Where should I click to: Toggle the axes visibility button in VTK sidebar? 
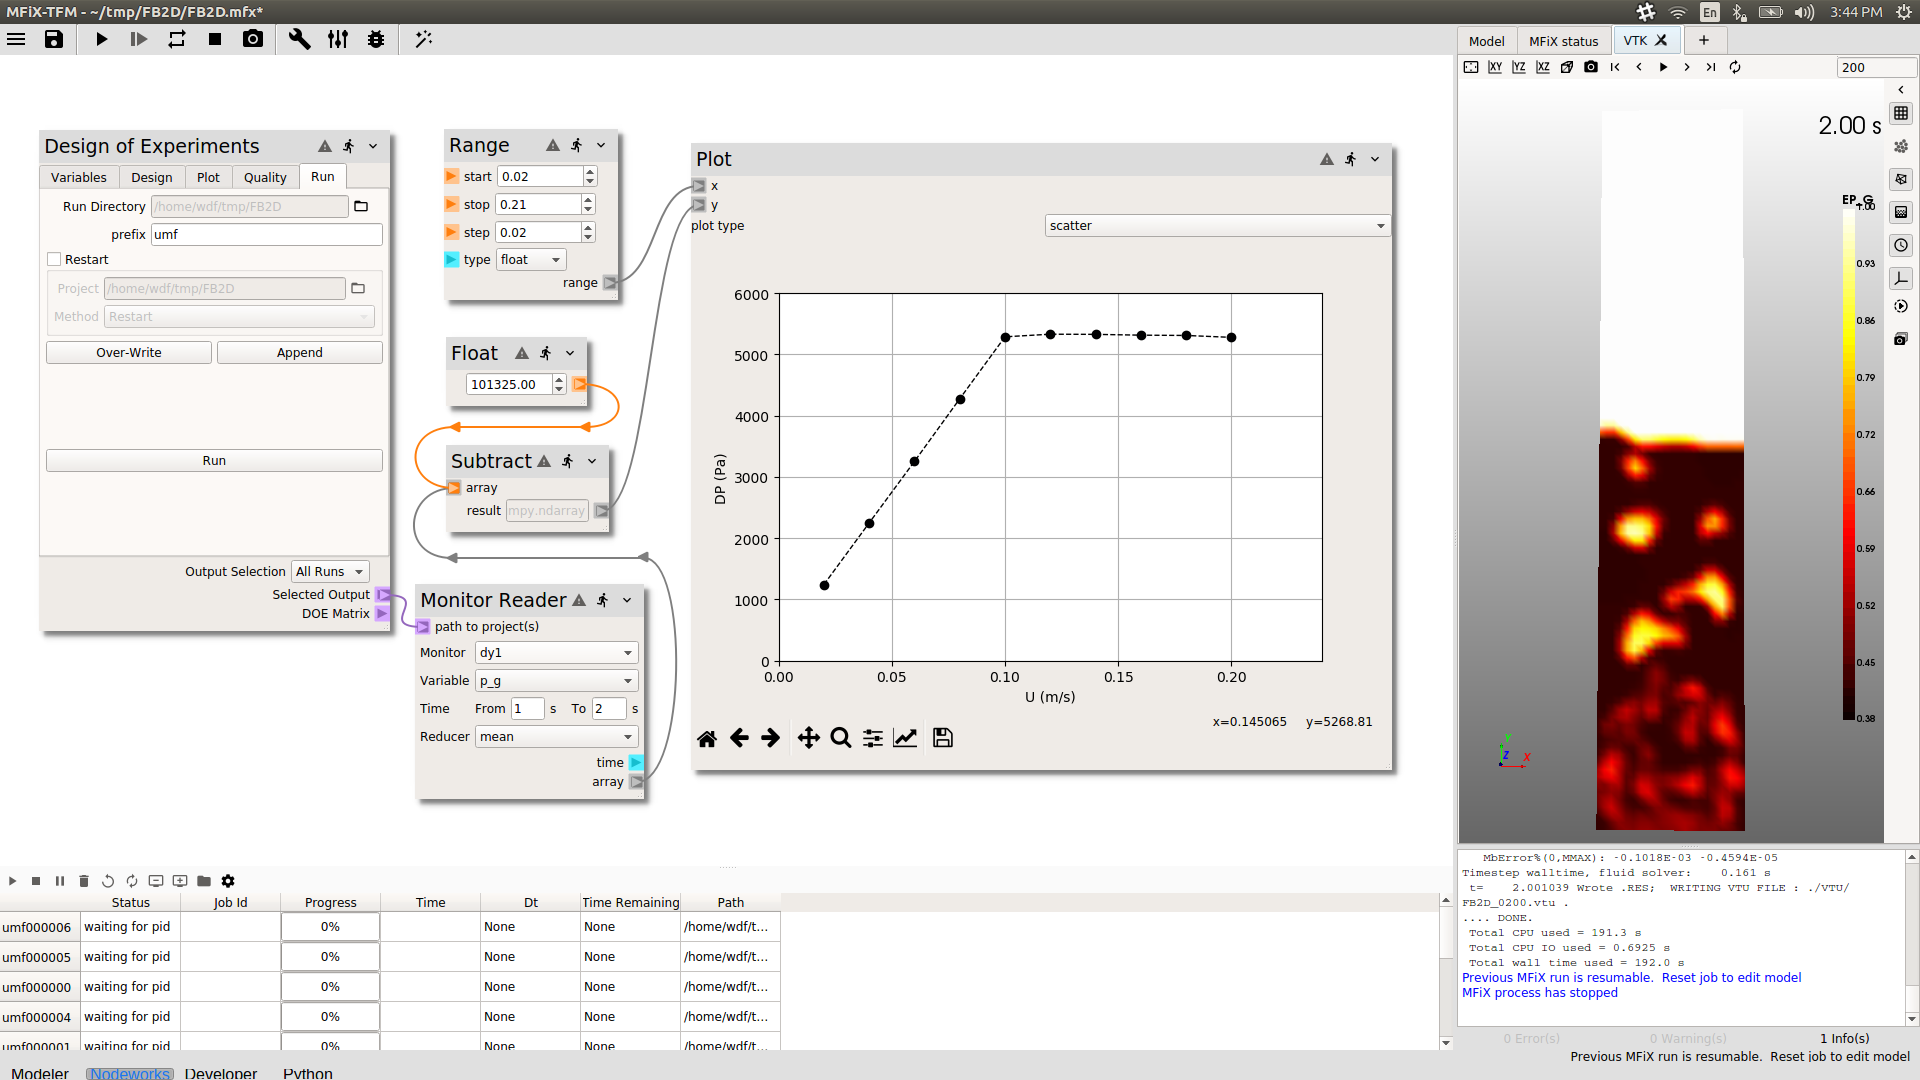[1901, 278]
